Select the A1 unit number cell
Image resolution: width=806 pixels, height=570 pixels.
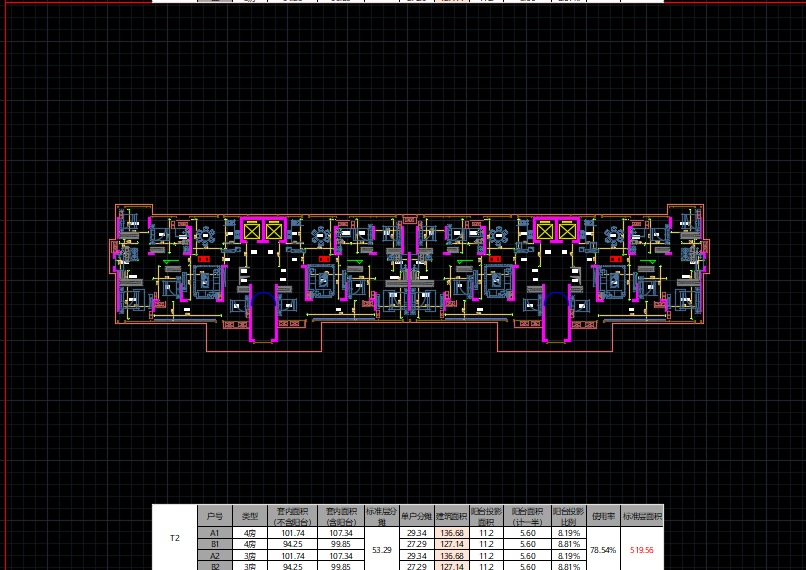point(215,533)
